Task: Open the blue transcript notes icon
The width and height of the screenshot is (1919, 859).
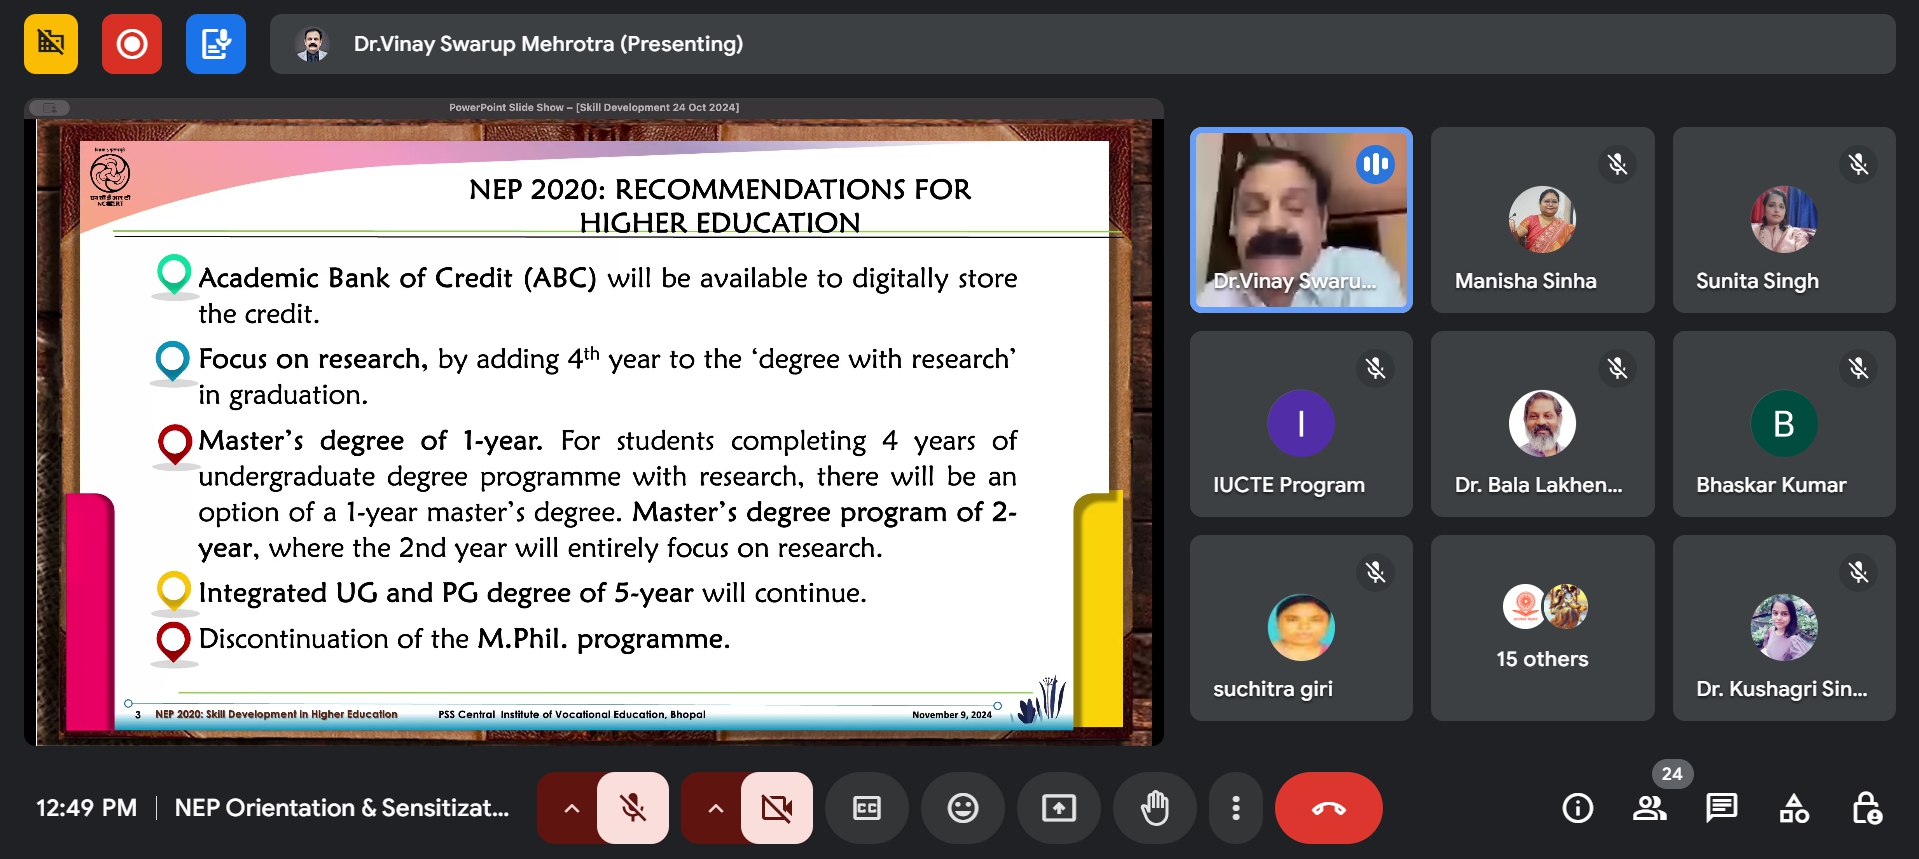Action: tap(216, 44)
